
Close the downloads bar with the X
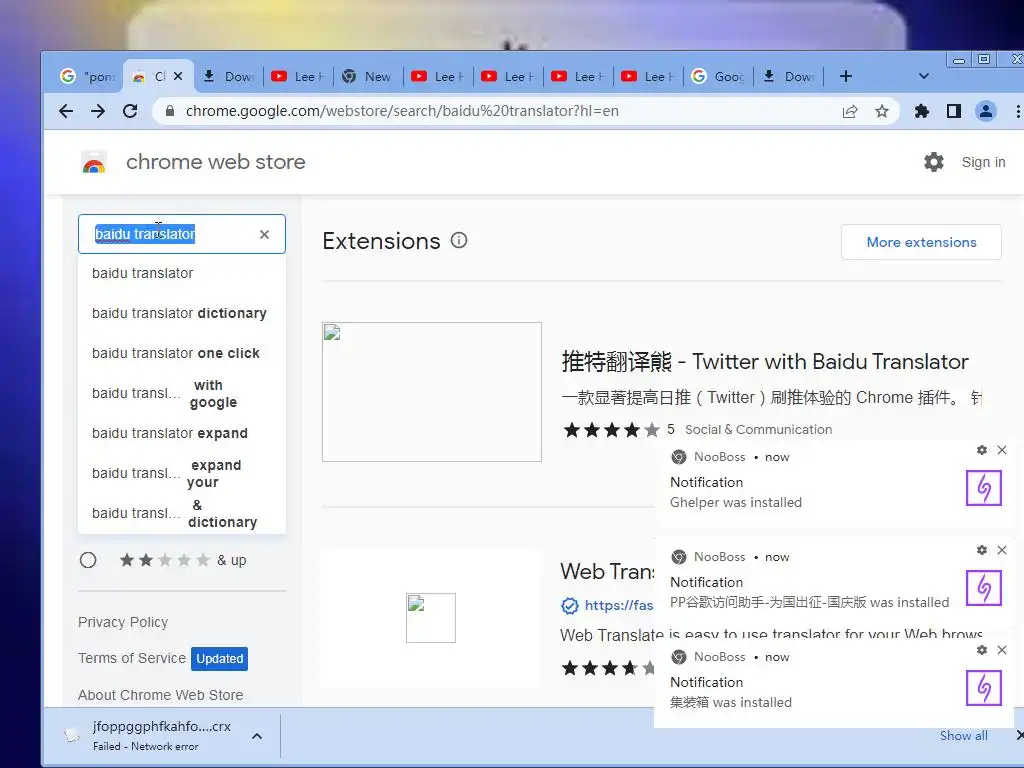1019,735
